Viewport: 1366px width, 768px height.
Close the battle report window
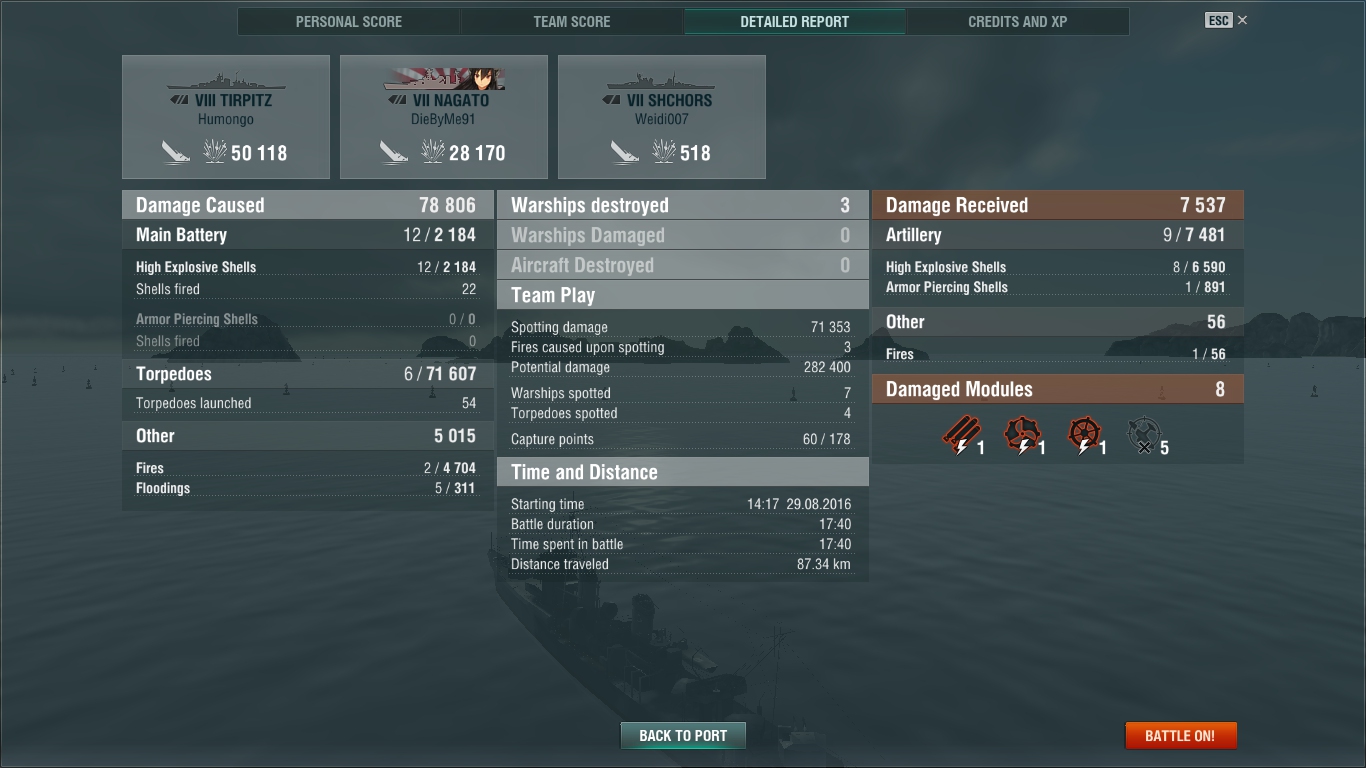point(1243,20)
